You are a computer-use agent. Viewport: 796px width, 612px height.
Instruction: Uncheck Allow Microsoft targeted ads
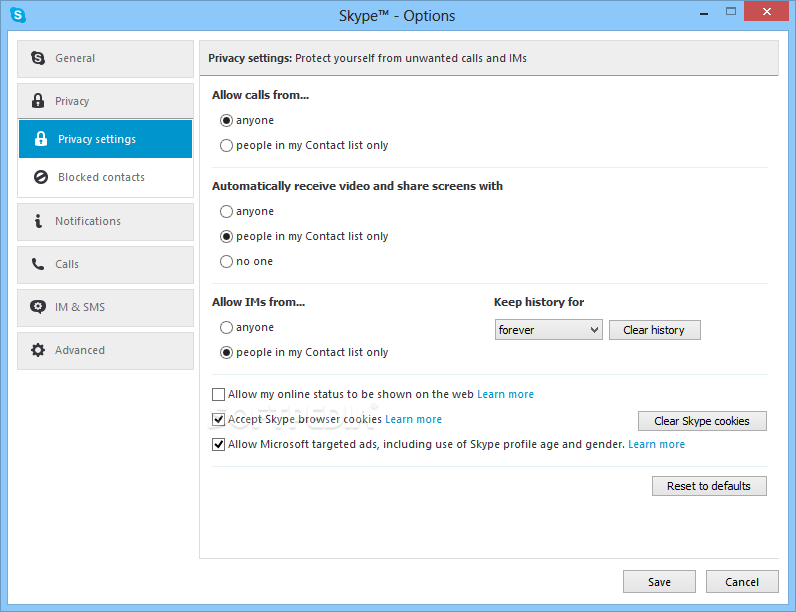coord(218,445)
